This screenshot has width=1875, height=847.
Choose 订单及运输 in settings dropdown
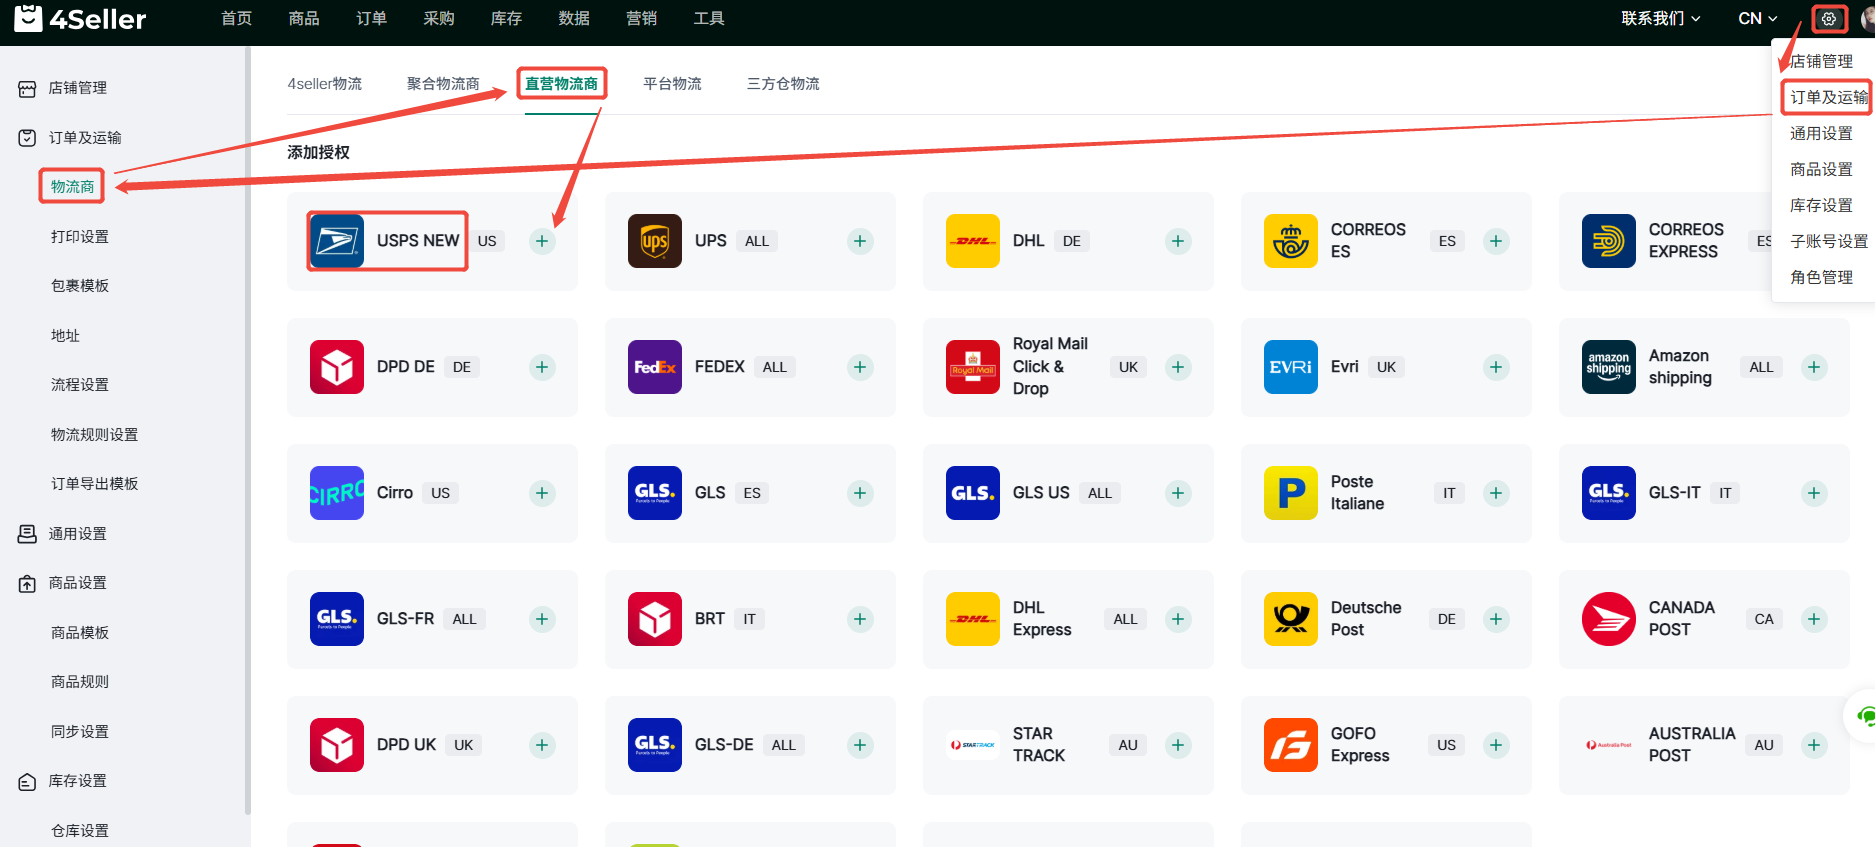[1828, 97]
